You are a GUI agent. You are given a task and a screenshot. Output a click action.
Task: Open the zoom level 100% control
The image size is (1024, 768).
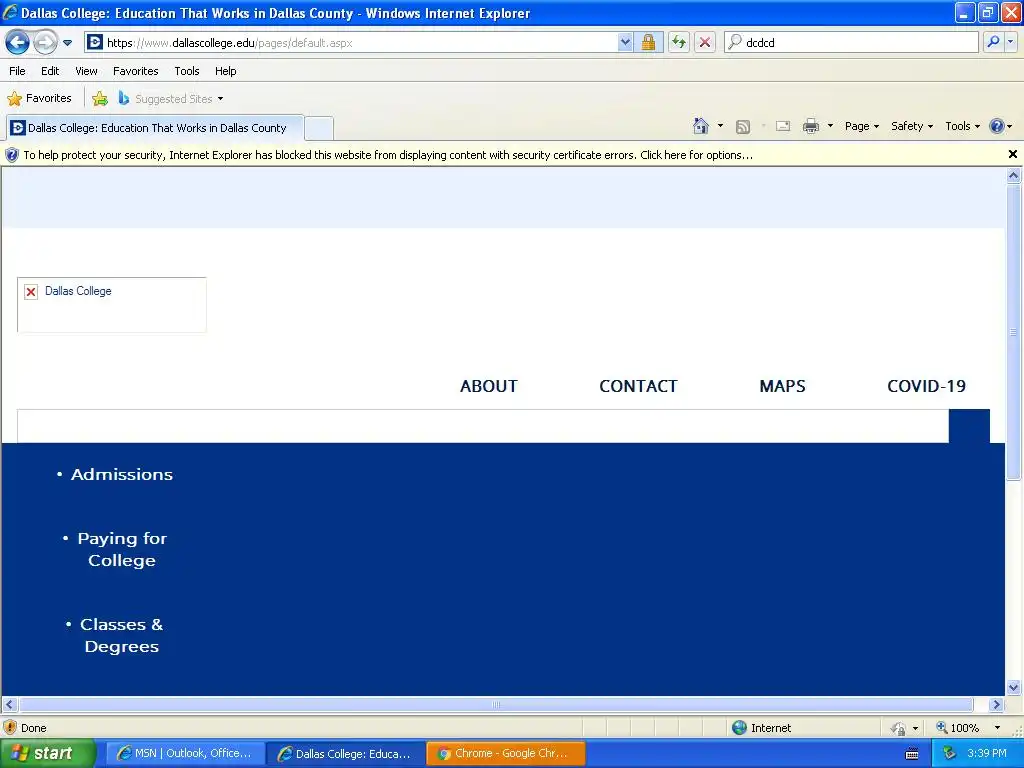tap(958, 728)
